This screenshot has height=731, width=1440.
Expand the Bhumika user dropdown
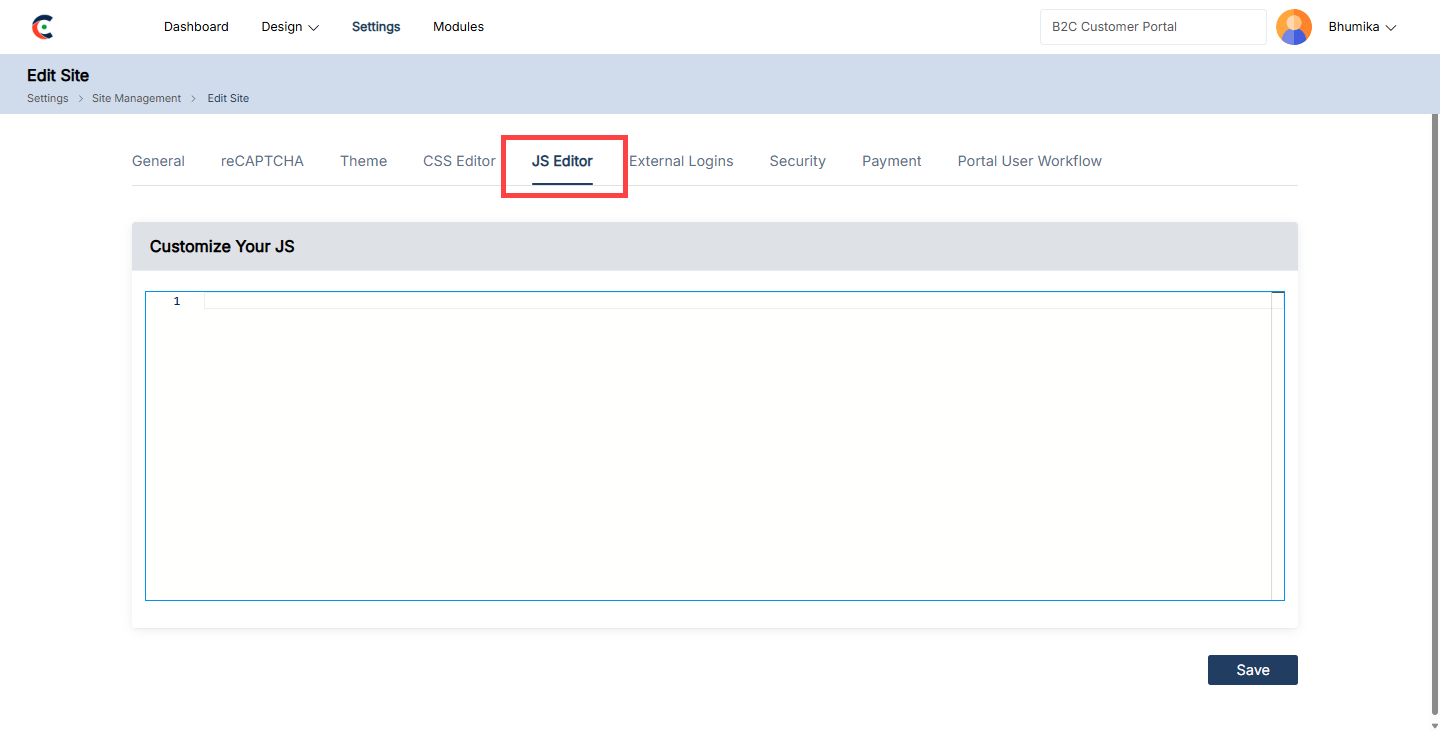[1361, 27]
